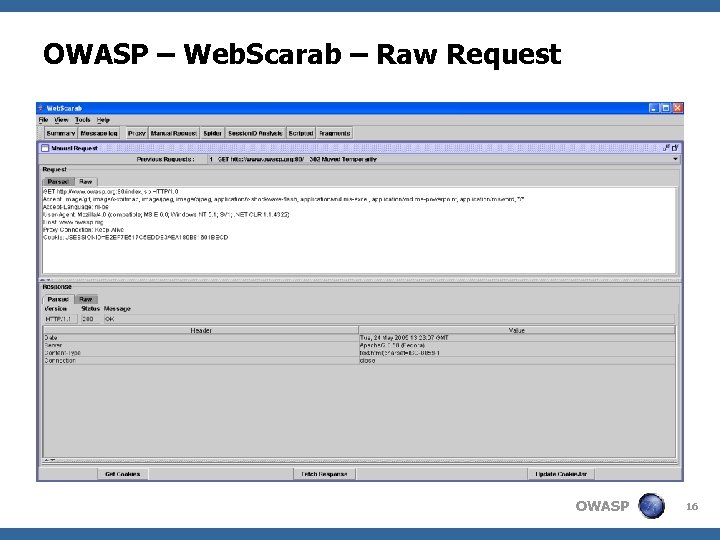Image resolution: width=720 pixels, height=540 pixels.
Task: Switch to the Fragments tab
Action: (335, 133)
